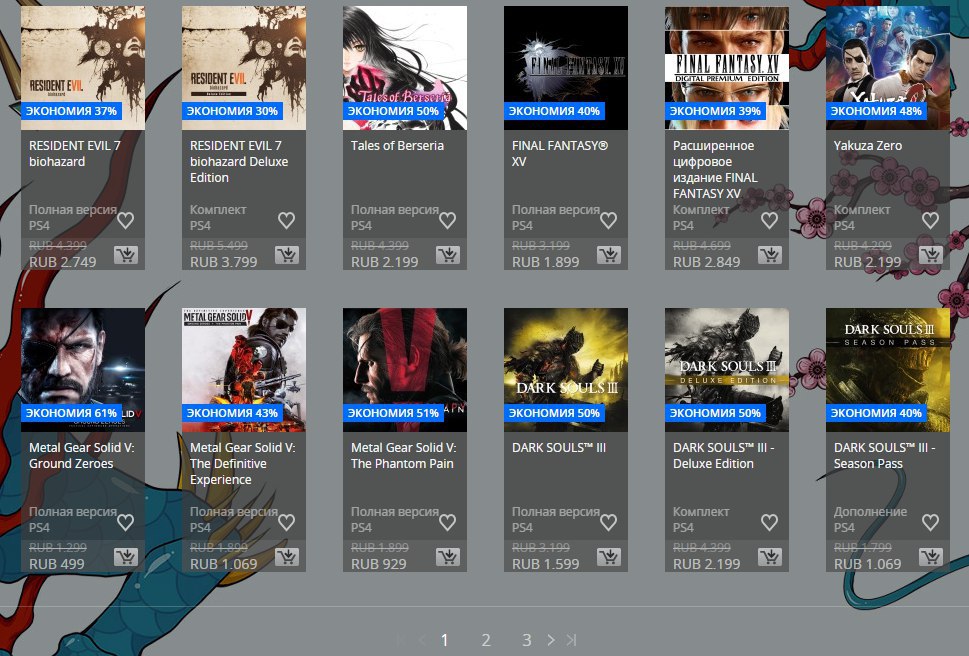
Task: Open Tales of Berseria title link
Action: click(397, 146)
